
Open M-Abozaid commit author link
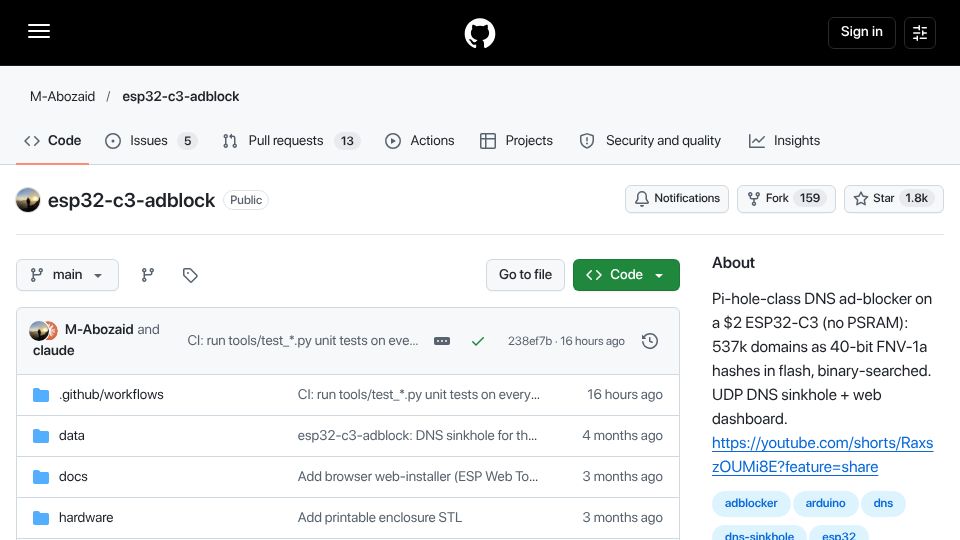99,329
